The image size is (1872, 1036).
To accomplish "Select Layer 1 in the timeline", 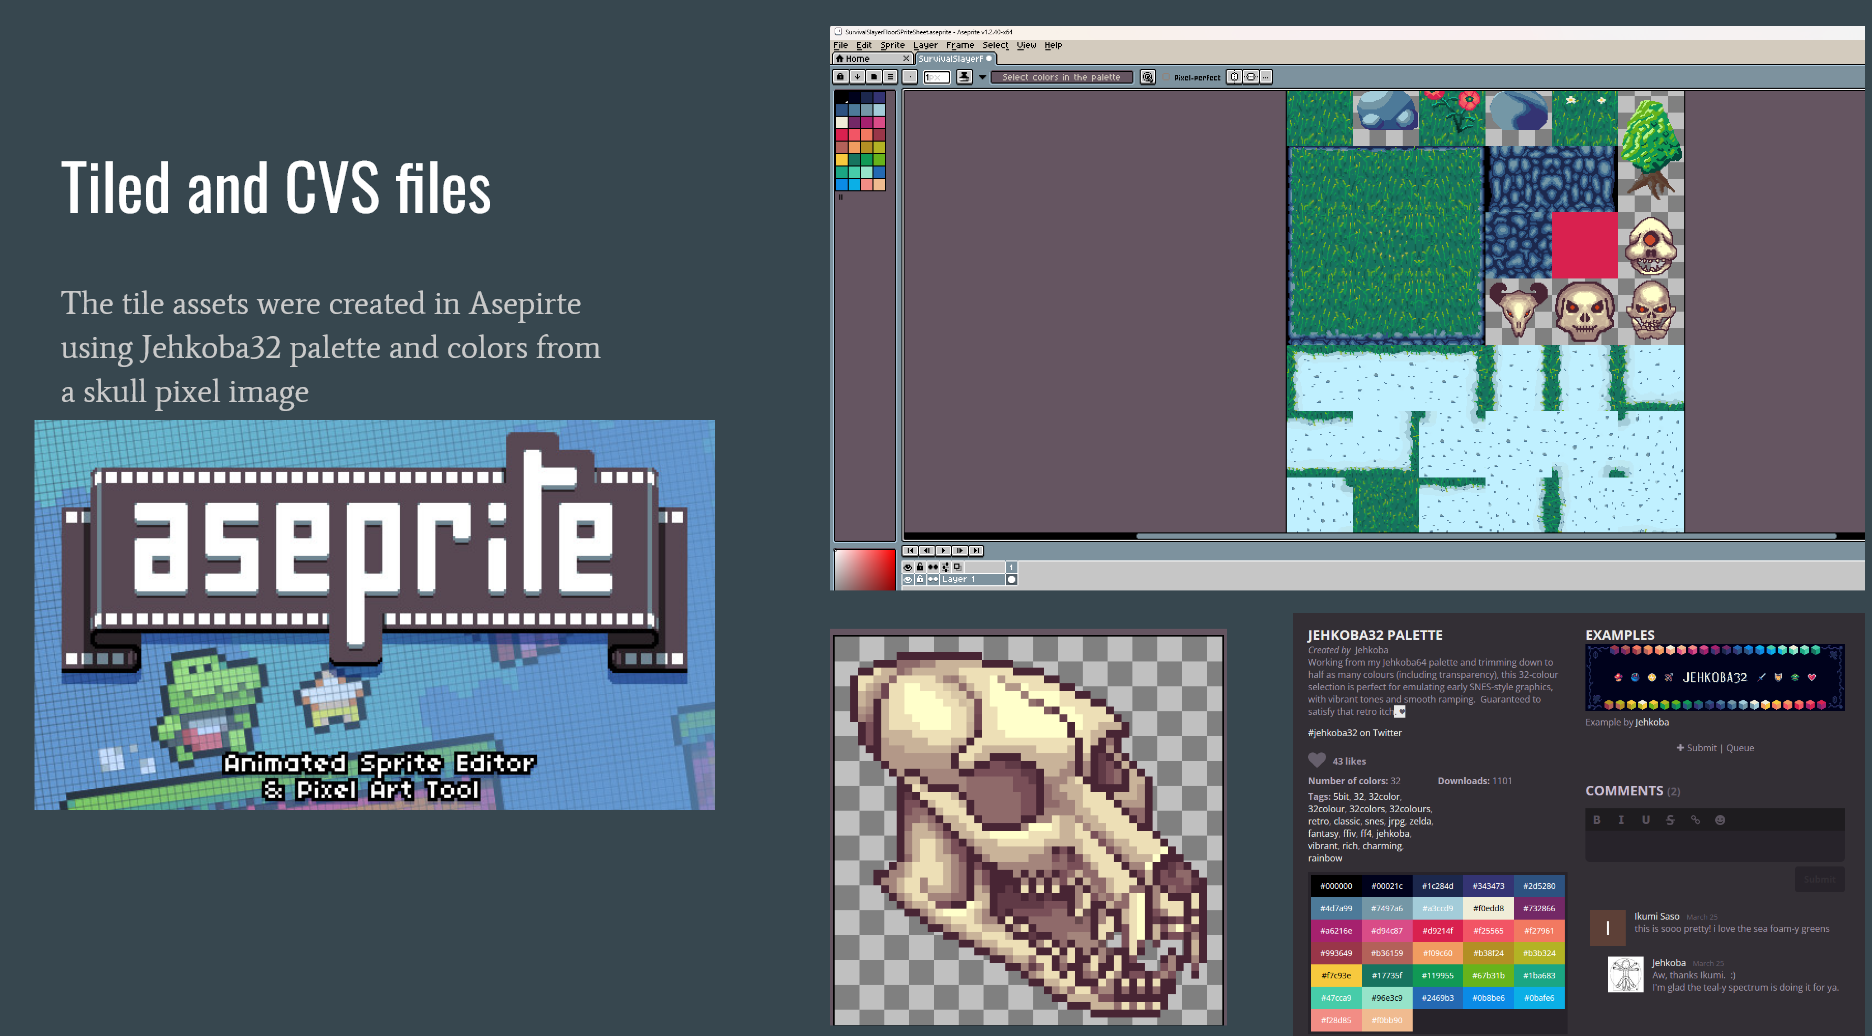I will pos(972,579).
